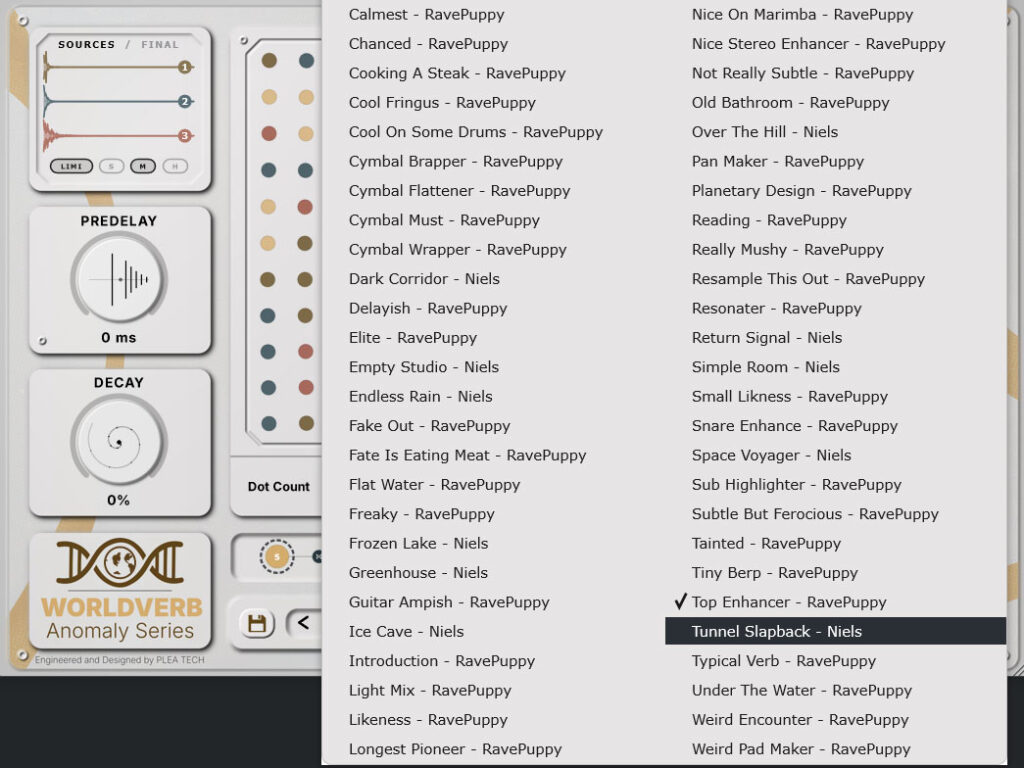Switch to the FINAL view tab
Viewport: 1024px width, 768px height.
click(159, 44)
